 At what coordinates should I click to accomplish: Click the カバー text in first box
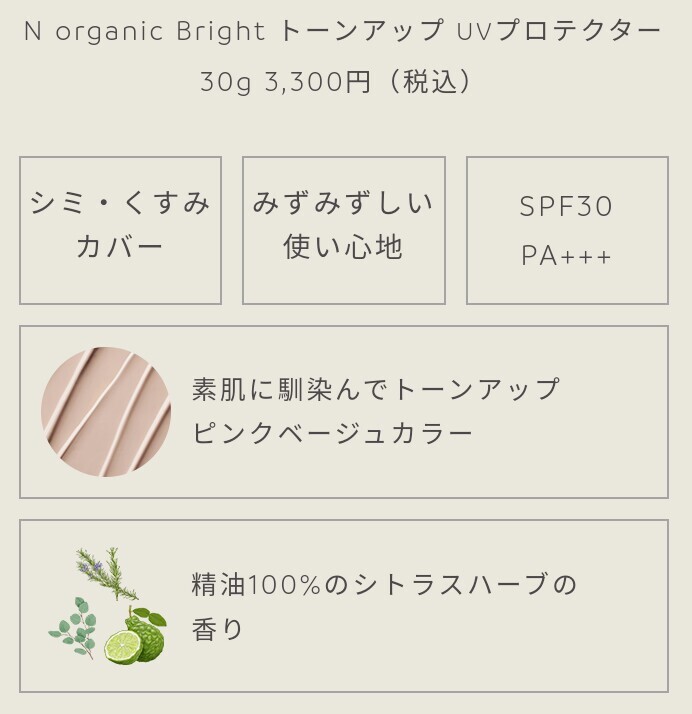(x=119, y=246)
